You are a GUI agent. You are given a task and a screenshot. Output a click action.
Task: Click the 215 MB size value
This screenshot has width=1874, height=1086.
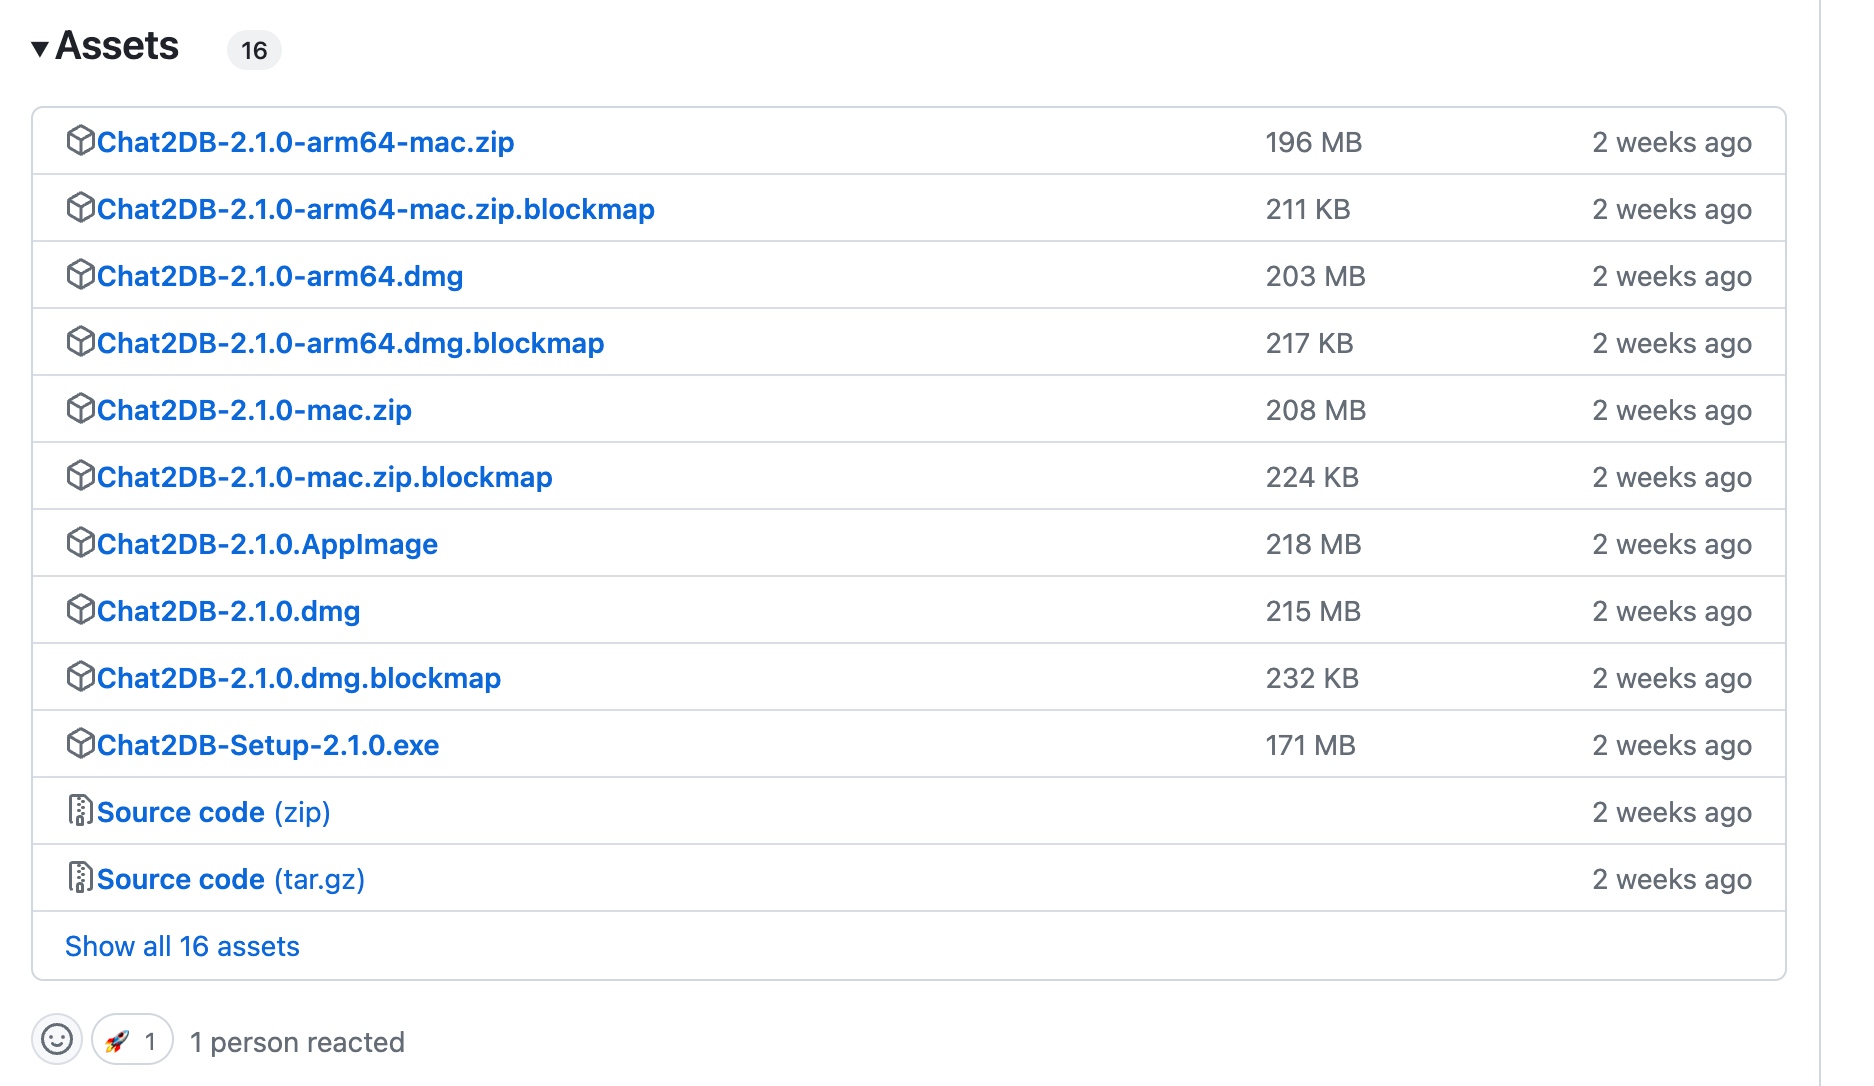click(x=1313, y=611)
